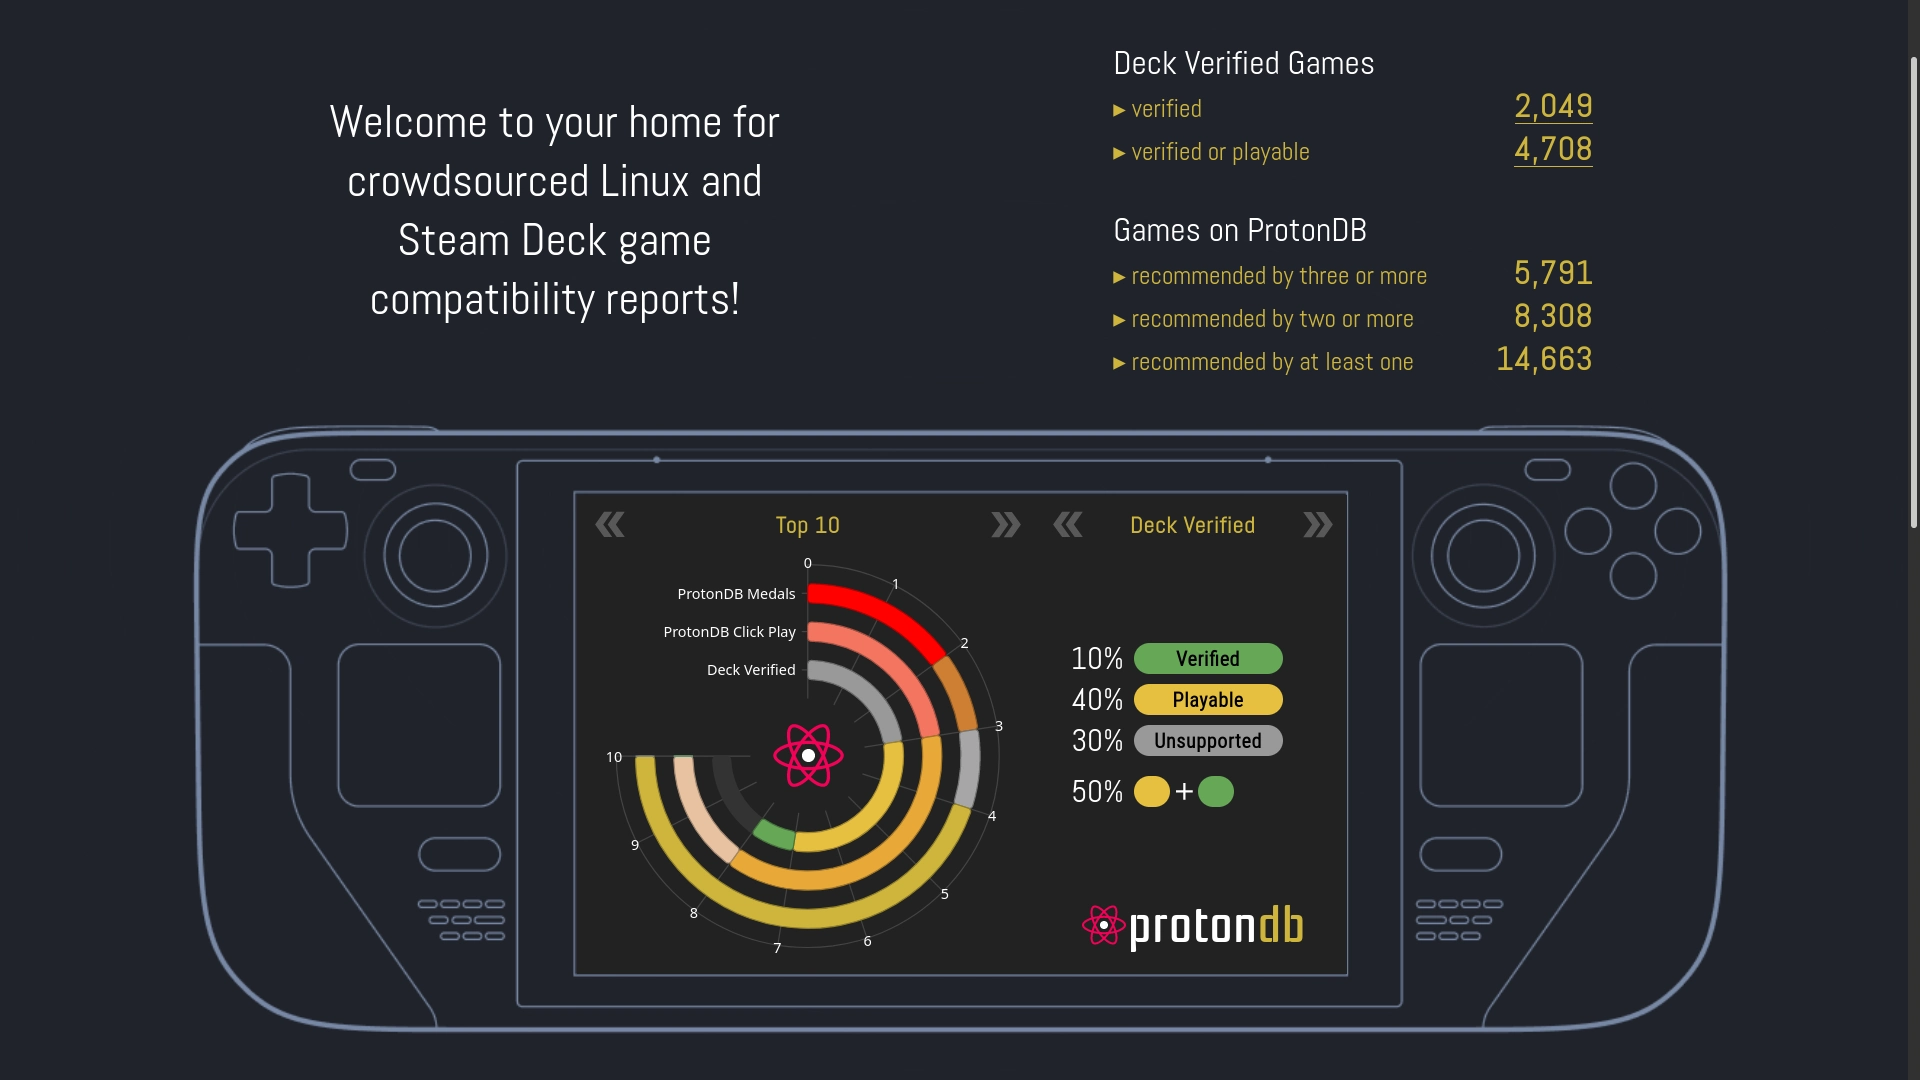Toggle ProtonDB Click Play ring display
Viewport: 1920px width, 1080px height.
click(729, 632)
